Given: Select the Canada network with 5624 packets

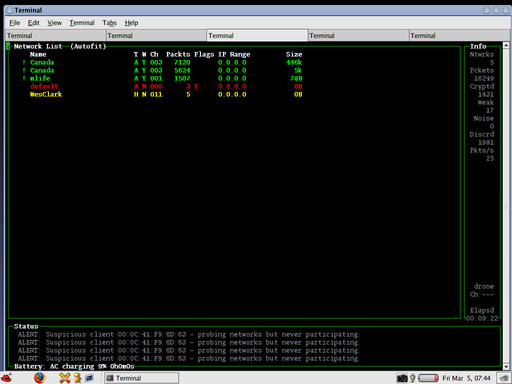Looking at the screenshot, I should pos(162,70).
